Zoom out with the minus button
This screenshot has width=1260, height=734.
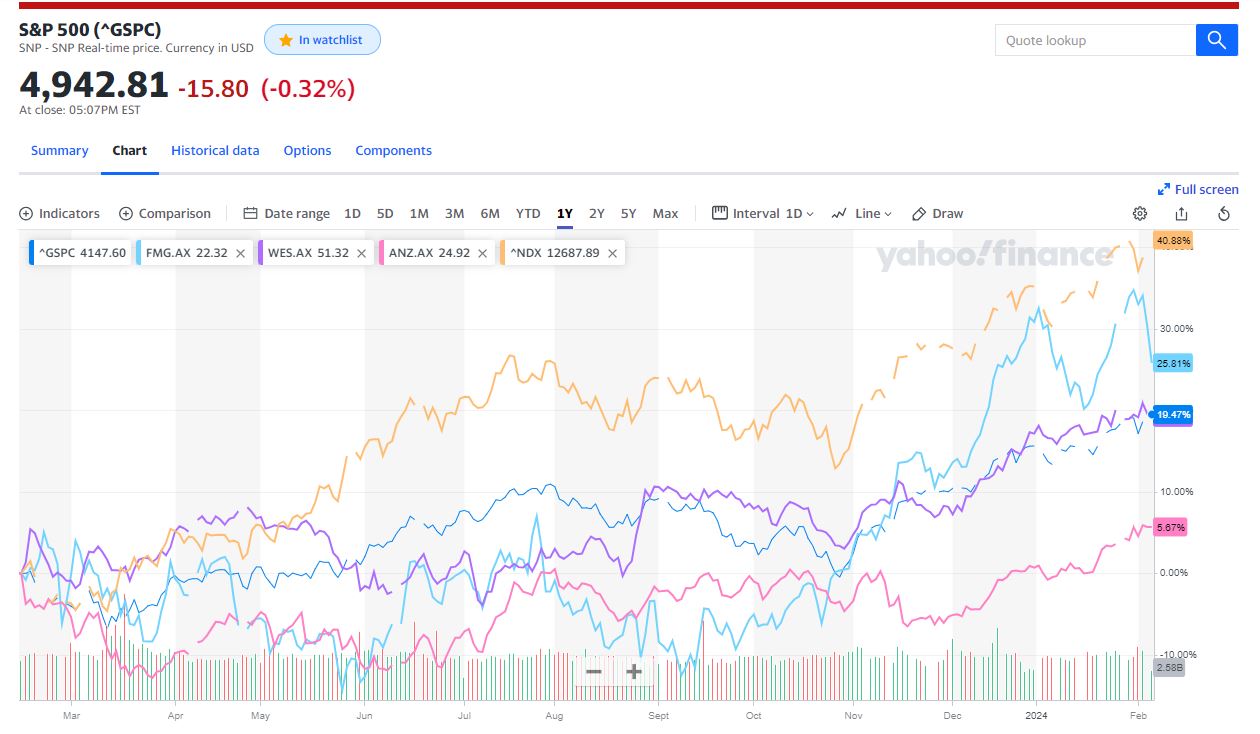coord(593,671)
